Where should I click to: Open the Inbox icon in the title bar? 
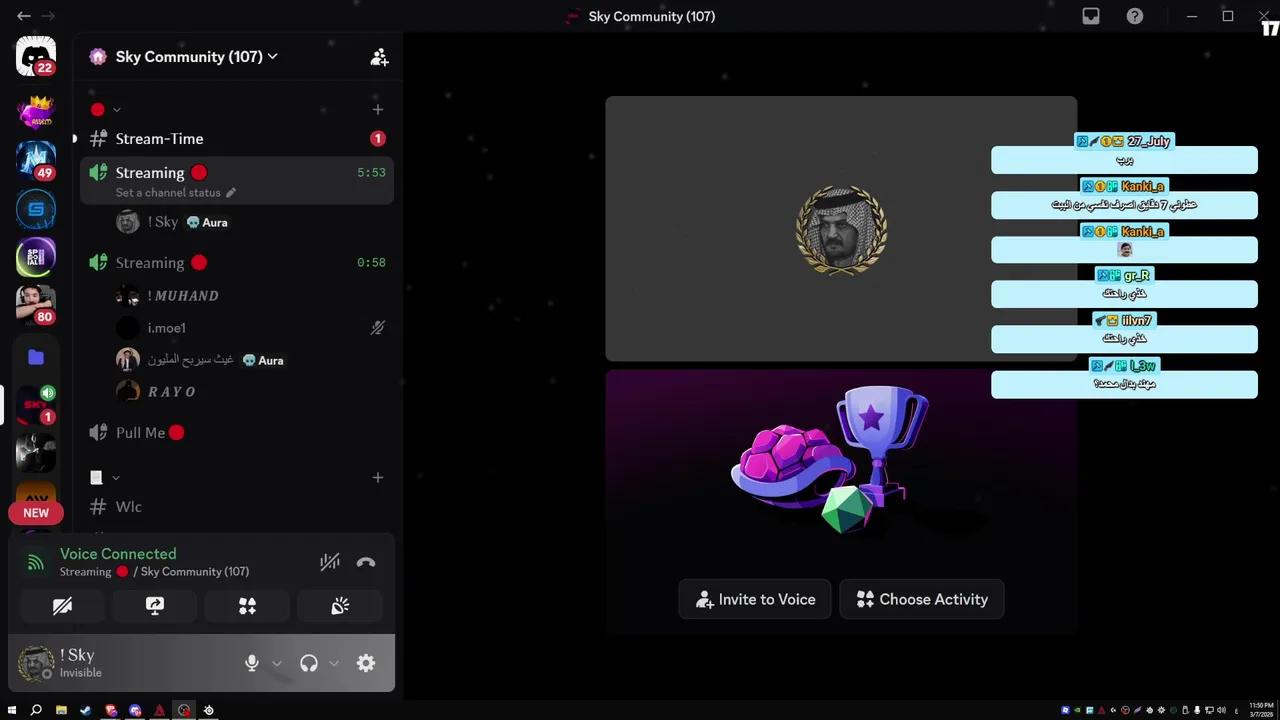pyautogui.click(x=1091, y=16)
